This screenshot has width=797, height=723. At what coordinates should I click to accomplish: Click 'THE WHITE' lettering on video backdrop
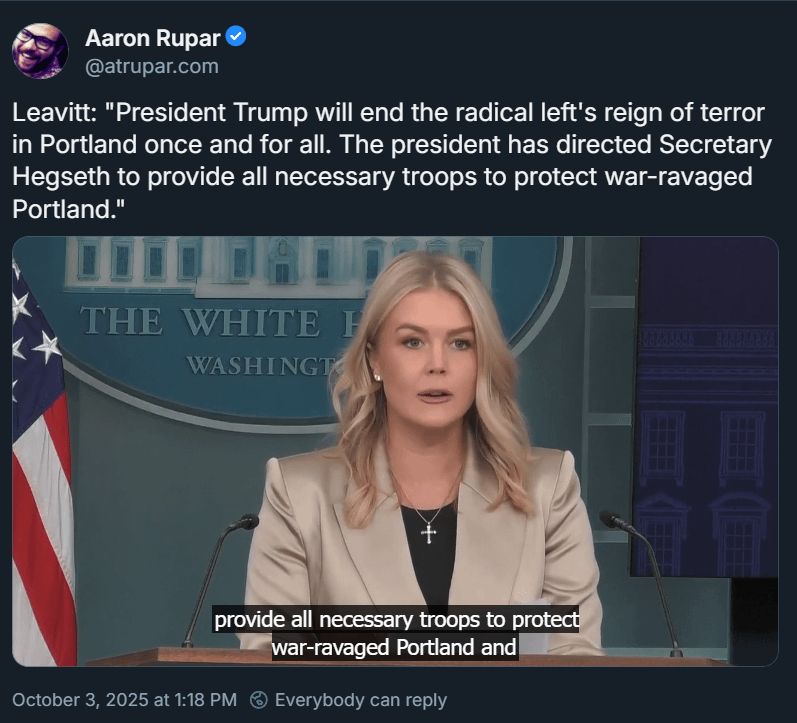(200, 322)
